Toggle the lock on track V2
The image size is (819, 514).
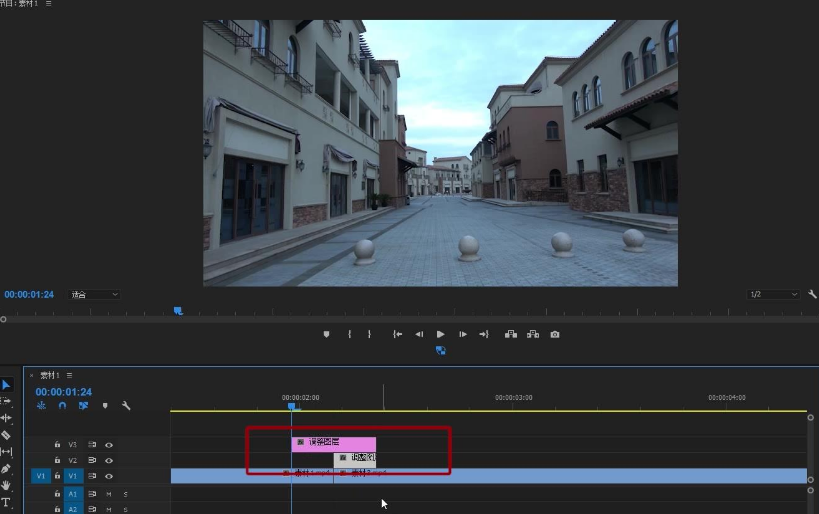[58, 460]
